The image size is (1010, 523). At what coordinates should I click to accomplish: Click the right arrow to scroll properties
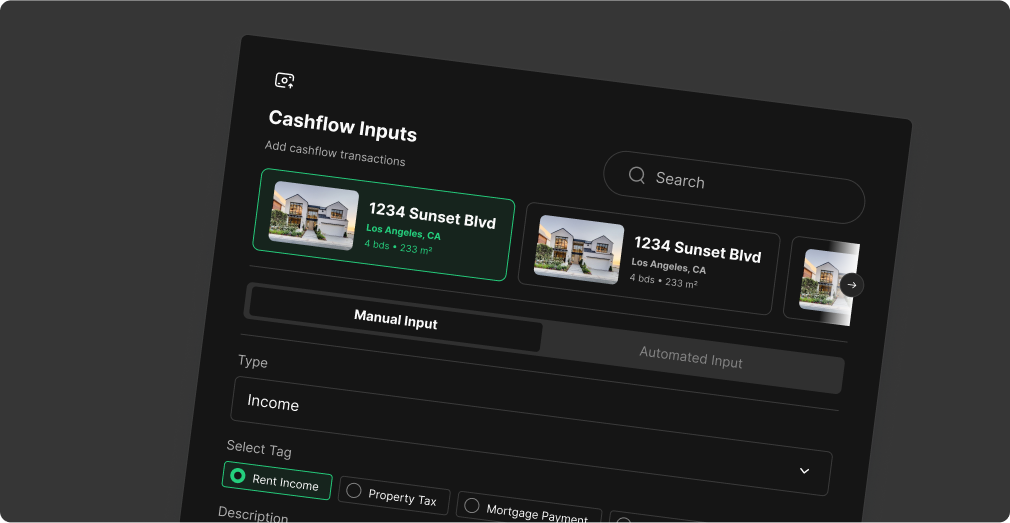[x=851, y=285]
